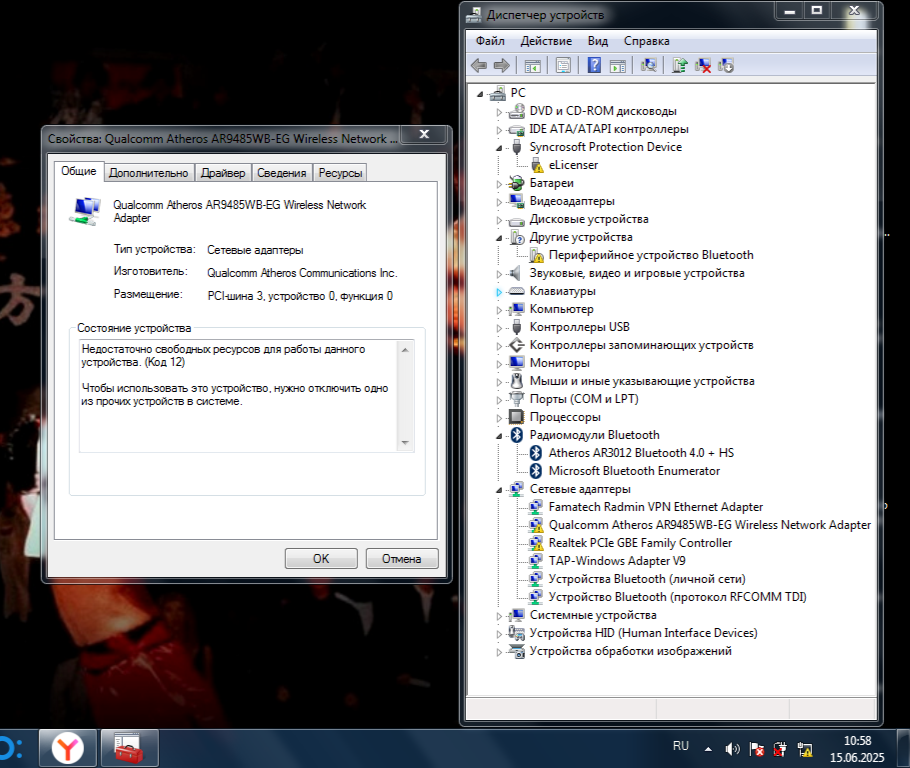Click the Мониторы category monitor icon
This screenshot has height=768, width=910.
(516, 363)
